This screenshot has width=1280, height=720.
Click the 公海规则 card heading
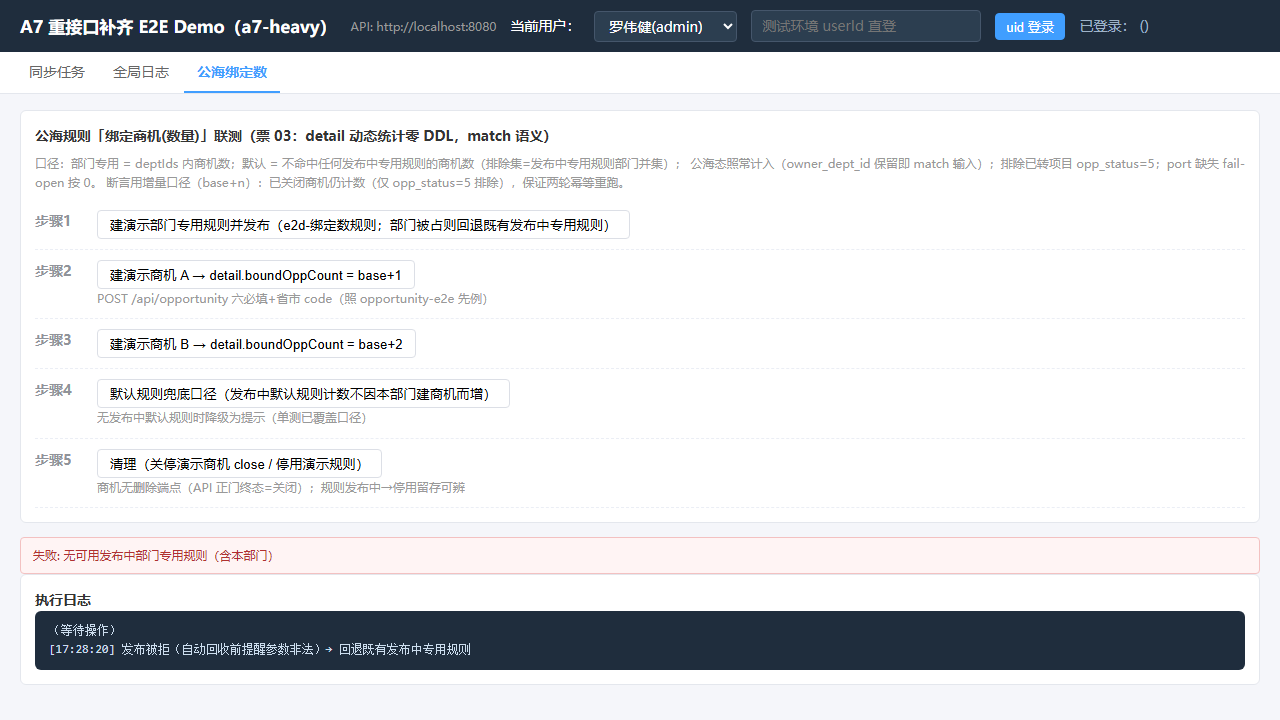292,136
